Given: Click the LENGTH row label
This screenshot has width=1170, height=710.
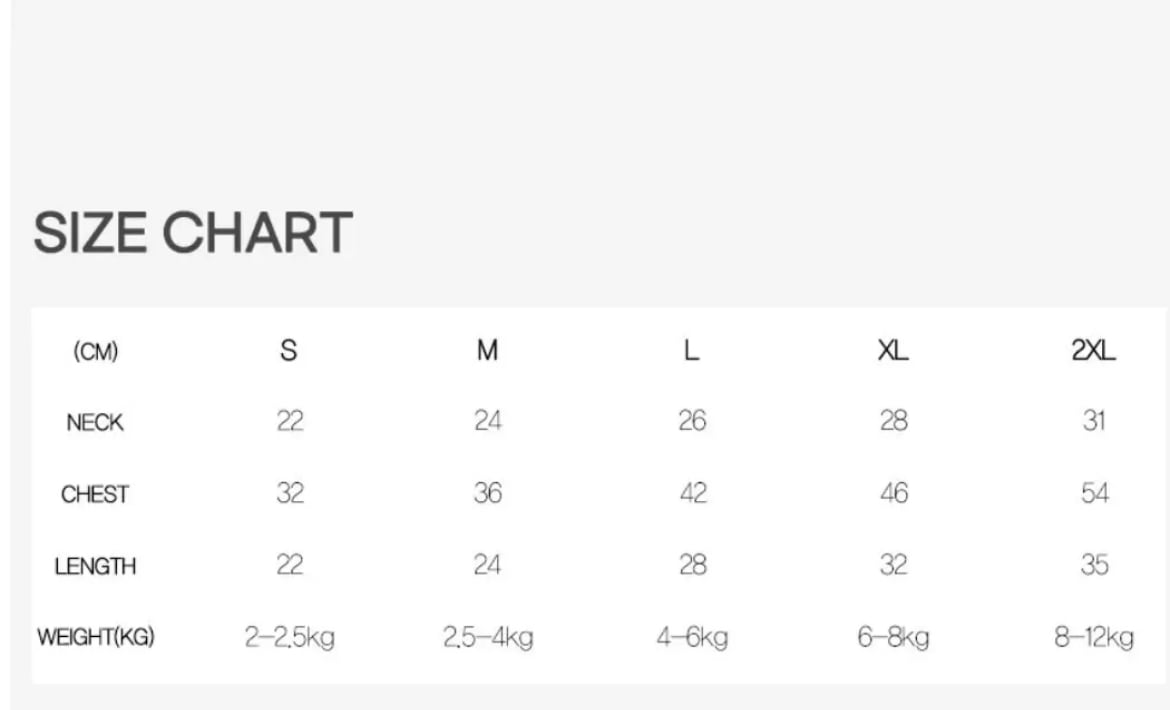Looking at the screenshot, I should 95,566.
